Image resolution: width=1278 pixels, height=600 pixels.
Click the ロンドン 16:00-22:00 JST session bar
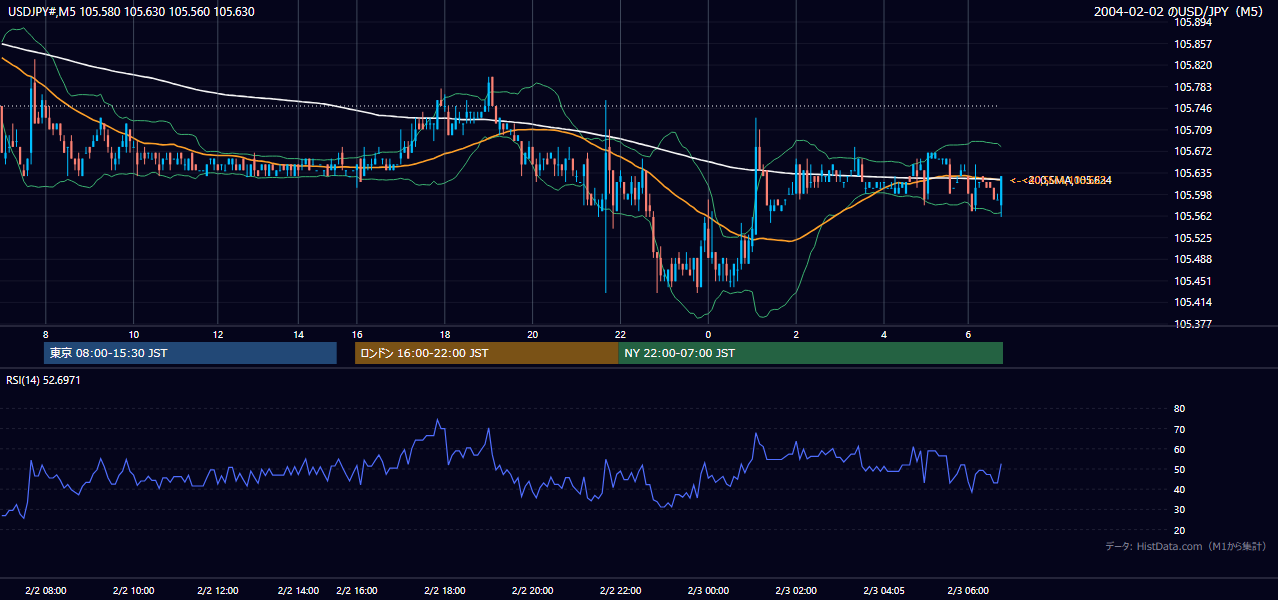[486, 353]
